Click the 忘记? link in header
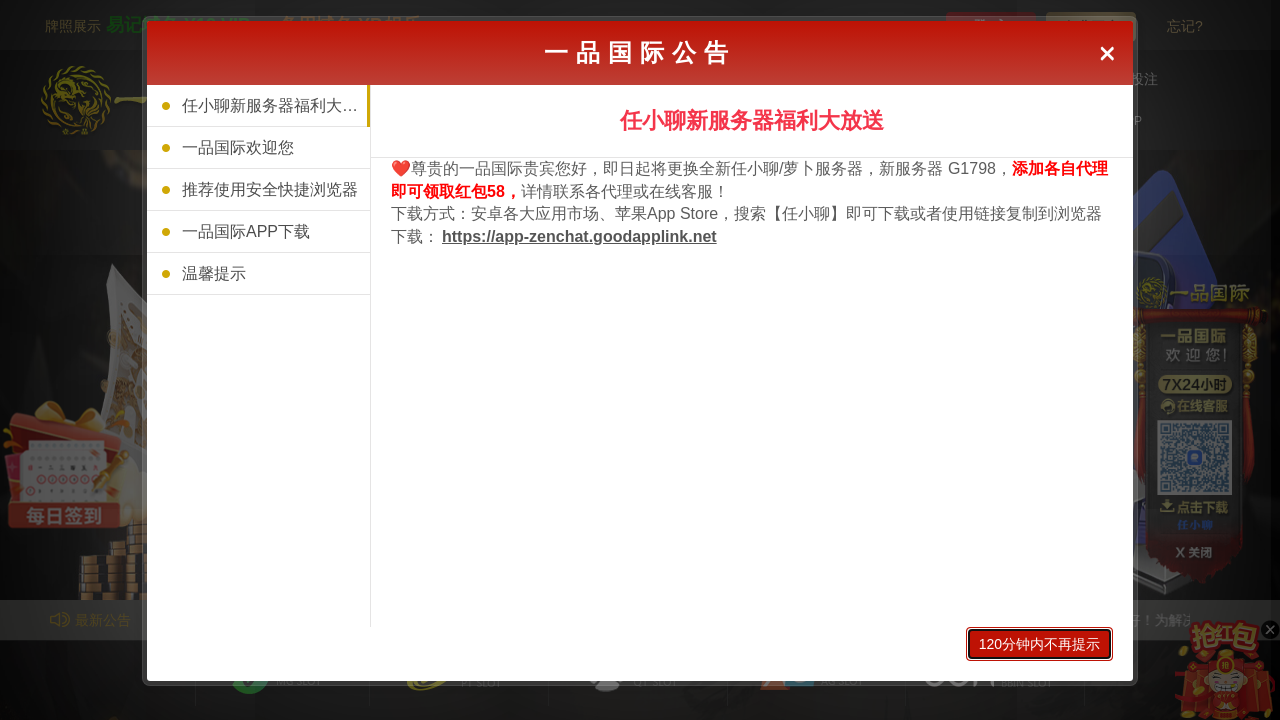Screen dimensions: 1280x720 coord(1184,26)
